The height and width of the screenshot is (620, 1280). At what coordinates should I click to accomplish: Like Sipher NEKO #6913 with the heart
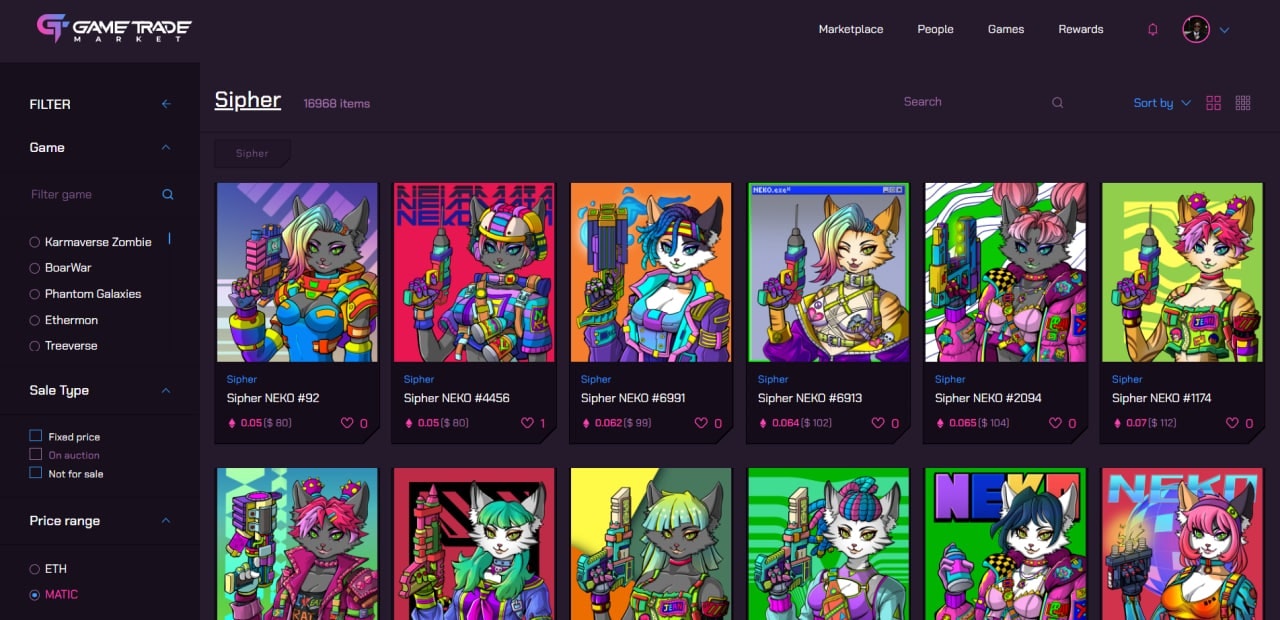pyautogui.click(x=878, y=423)
